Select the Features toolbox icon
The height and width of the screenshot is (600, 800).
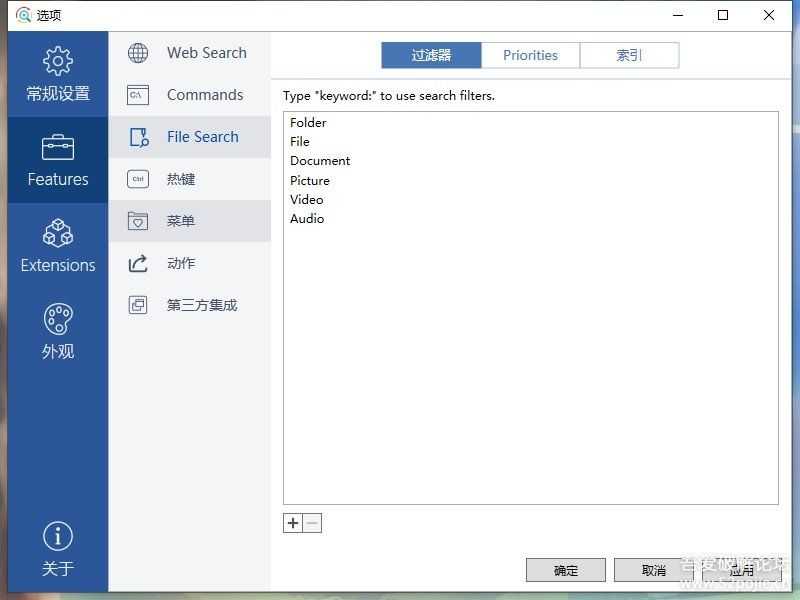(x=58, y=148)
